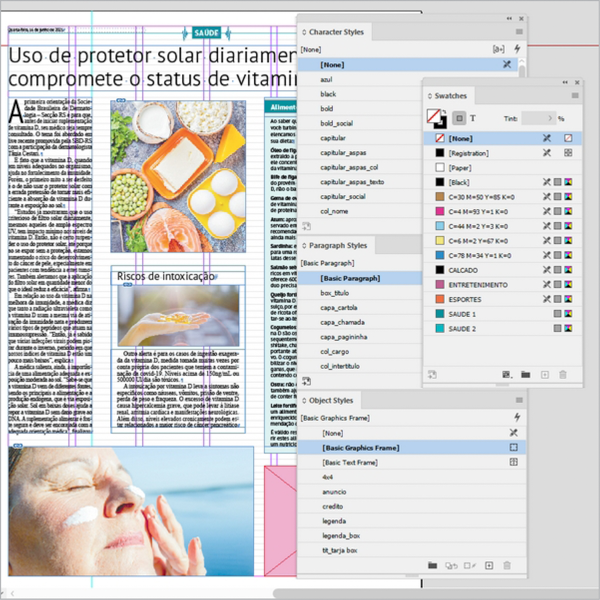The height and width of the screenshot is (600, 600).
Task: Apply the bold_social character style
Action: pos(360,123)
